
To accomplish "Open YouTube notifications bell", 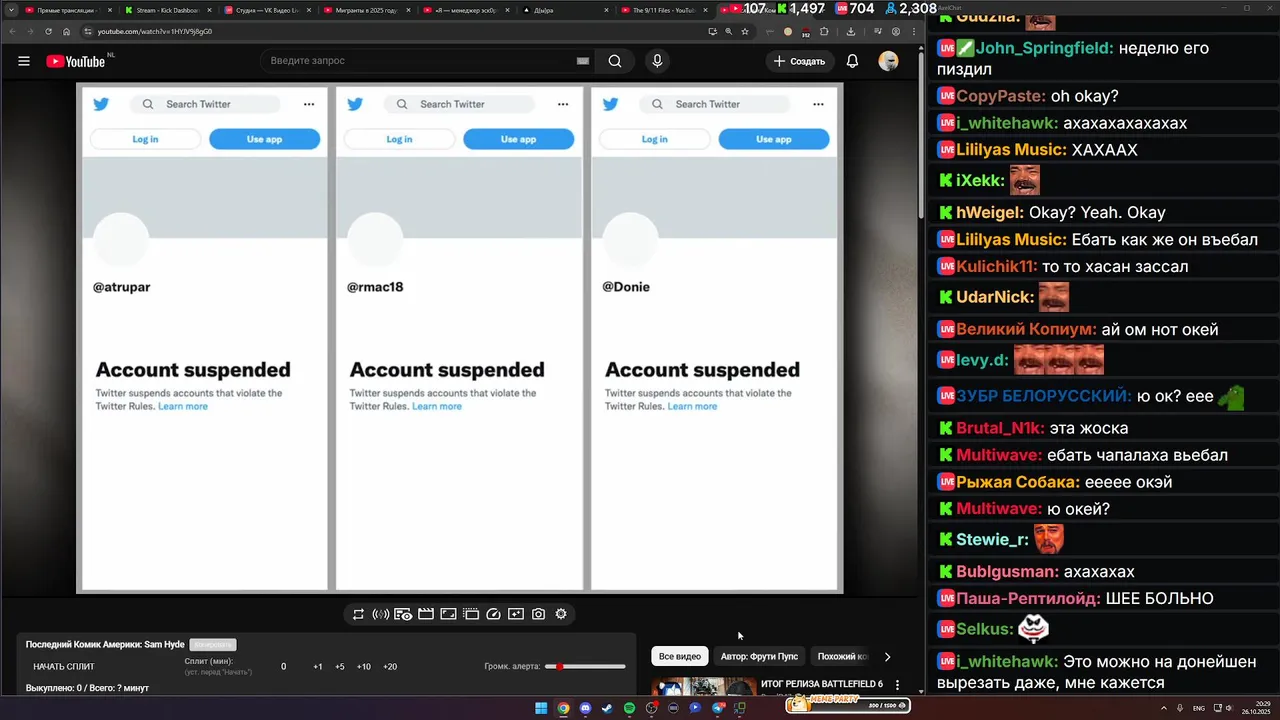I will click(x=852, y=61).
